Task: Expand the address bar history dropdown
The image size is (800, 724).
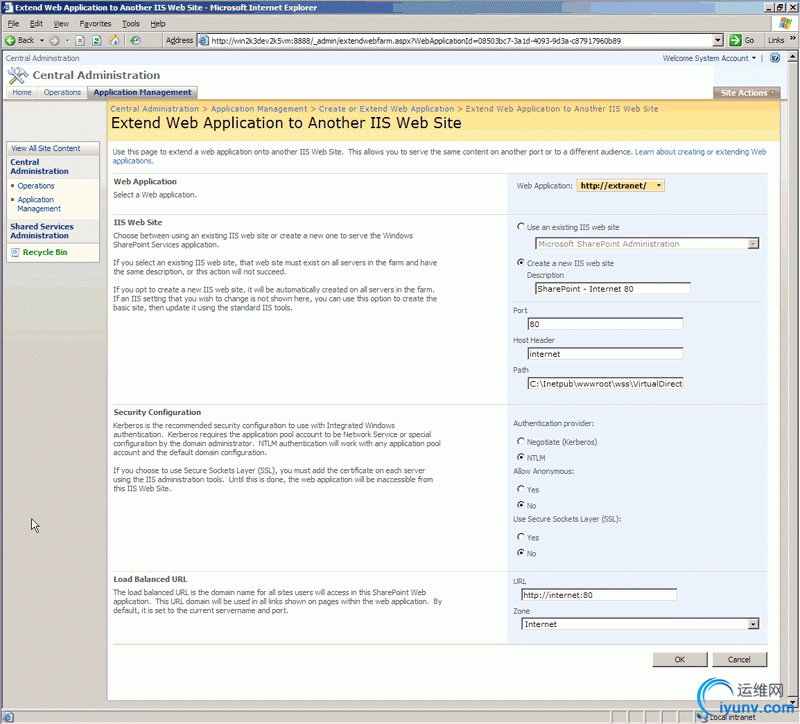Action: pos(718,40)
